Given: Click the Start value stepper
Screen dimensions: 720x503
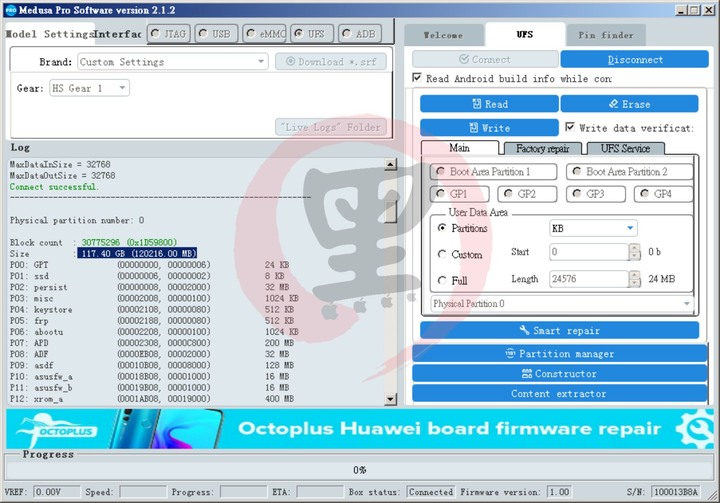Looking at the screenshot, I should [x=635, y=252].
